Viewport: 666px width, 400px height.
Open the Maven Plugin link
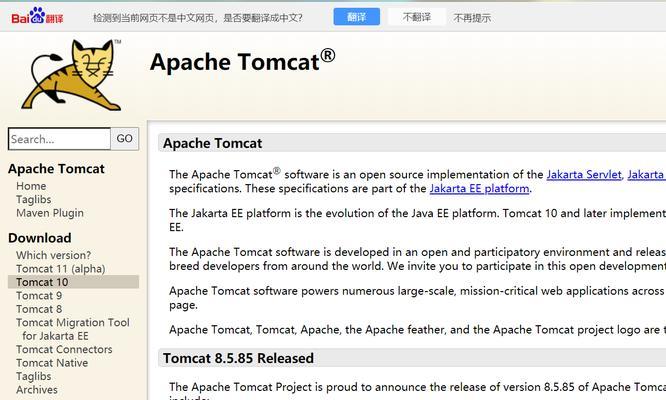(50, 213)
